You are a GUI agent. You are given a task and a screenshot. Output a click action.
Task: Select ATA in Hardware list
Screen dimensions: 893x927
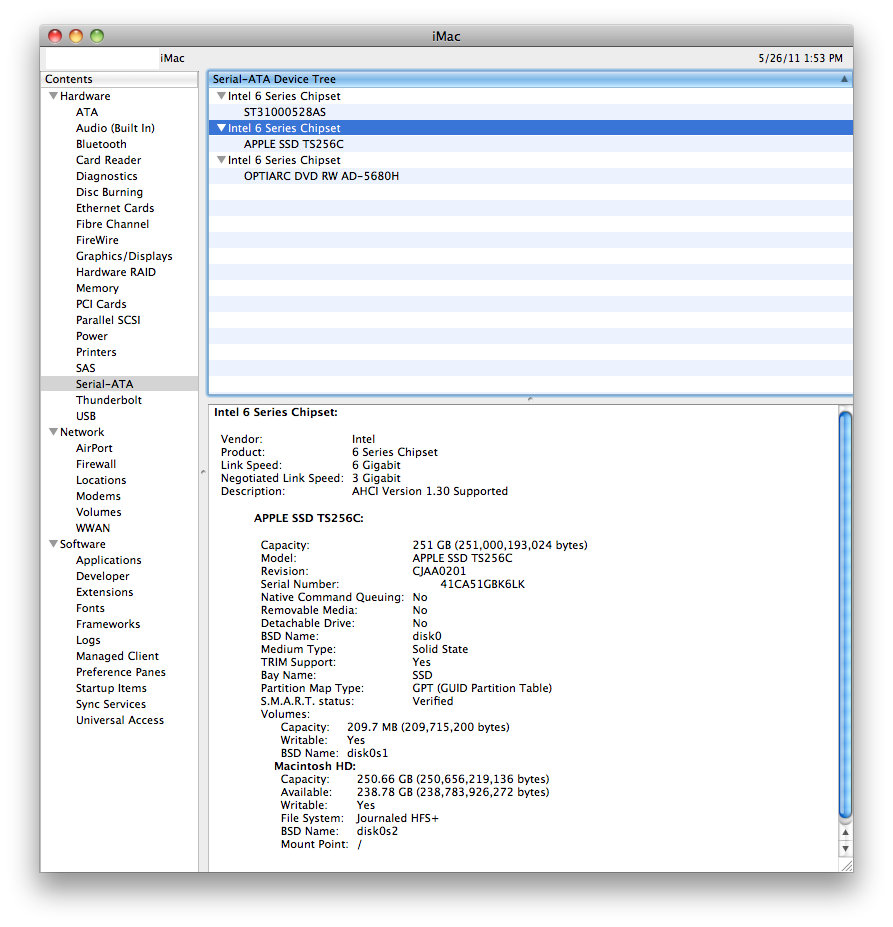pyautogui.click(x=87, y=112)
